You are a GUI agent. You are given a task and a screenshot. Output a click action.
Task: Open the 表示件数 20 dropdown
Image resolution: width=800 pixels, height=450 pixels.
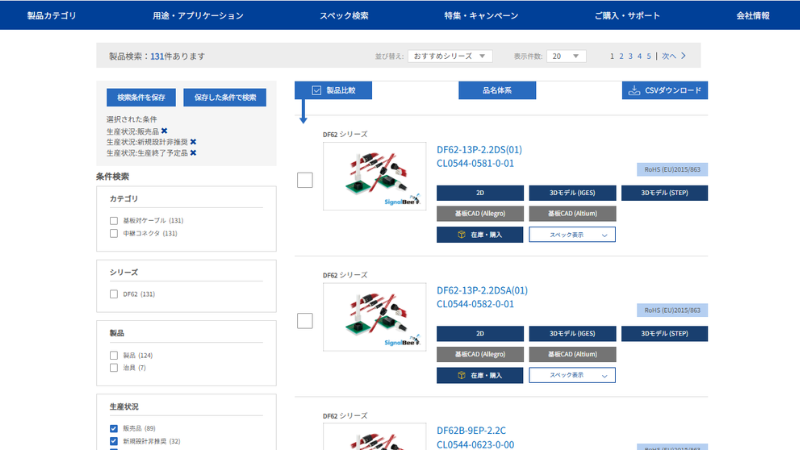coord(566,56)
